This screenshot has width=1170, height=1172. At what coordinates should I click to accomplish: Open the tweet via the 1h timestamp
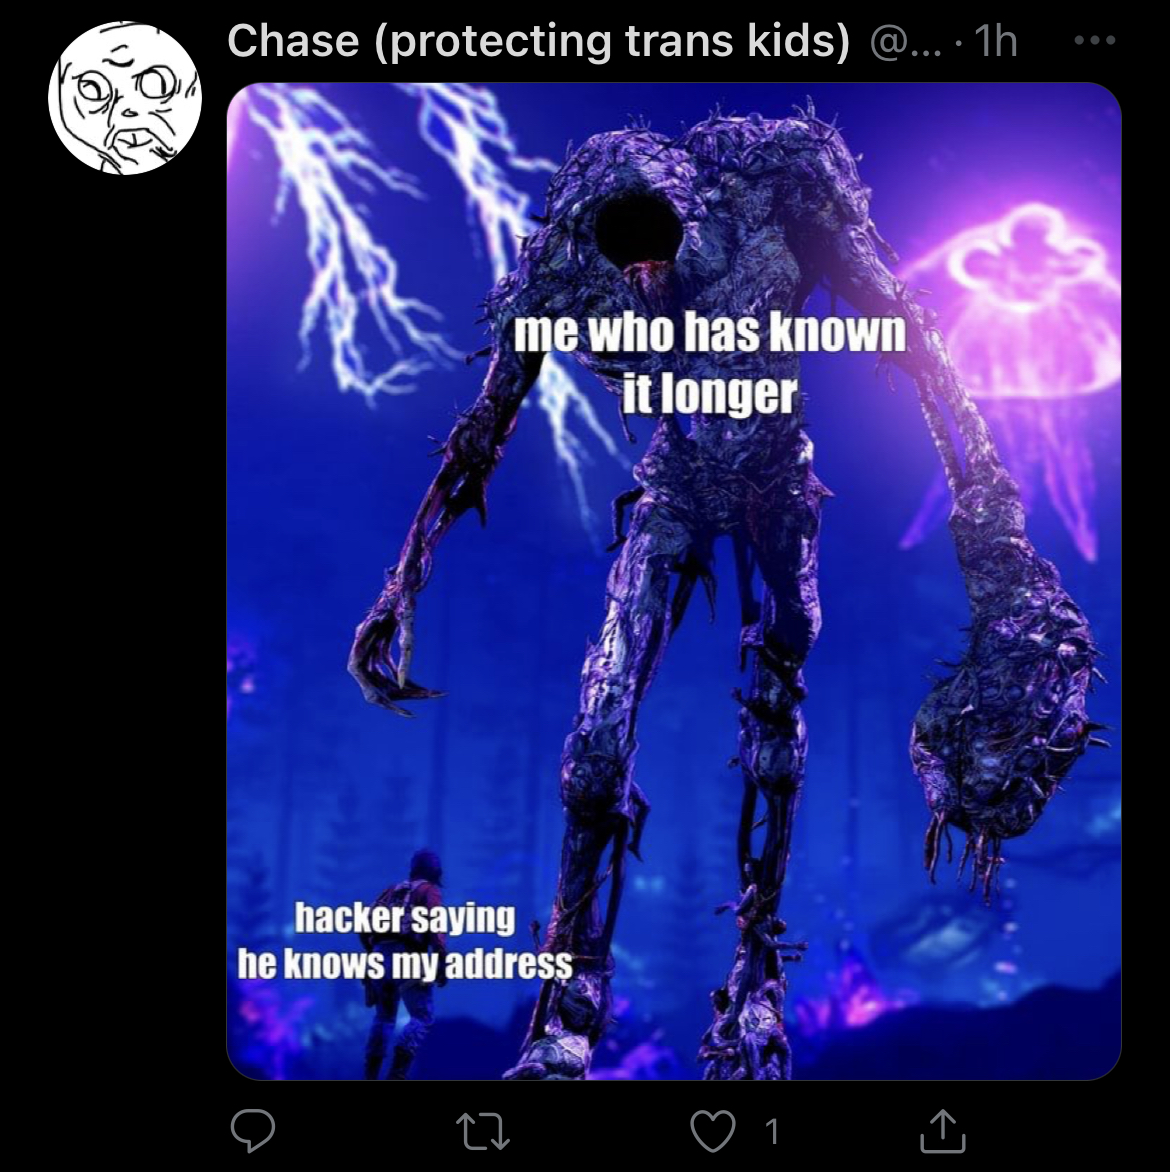point(997,41)
